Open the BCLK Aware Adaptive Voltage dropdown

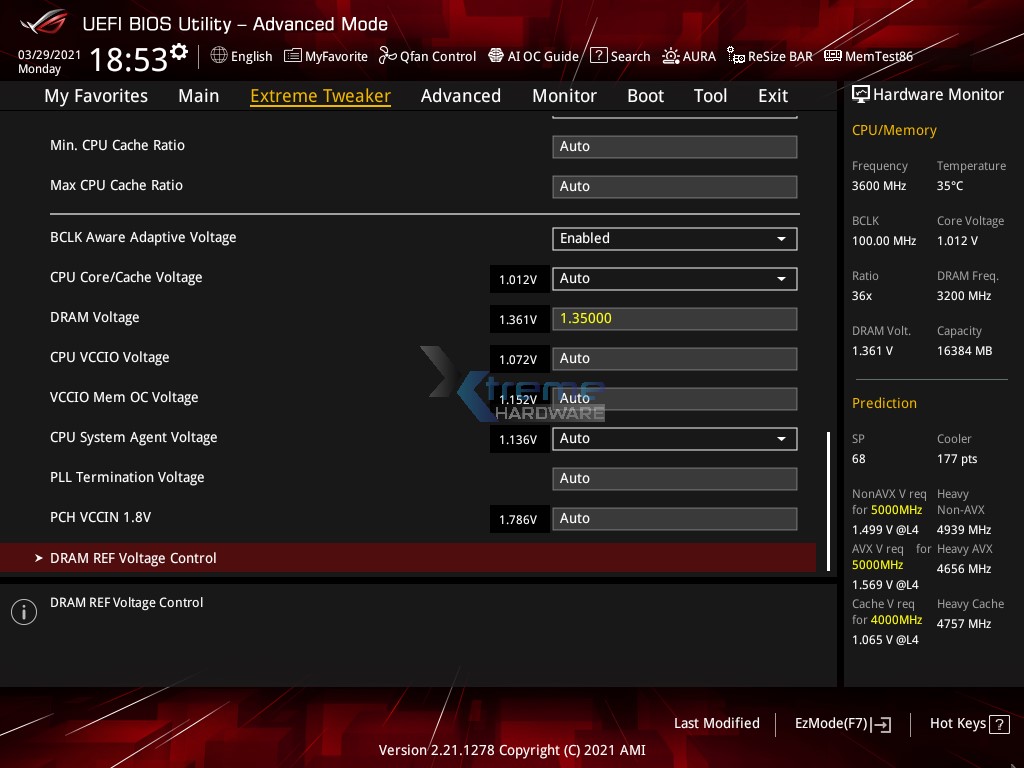coord(674,238)
